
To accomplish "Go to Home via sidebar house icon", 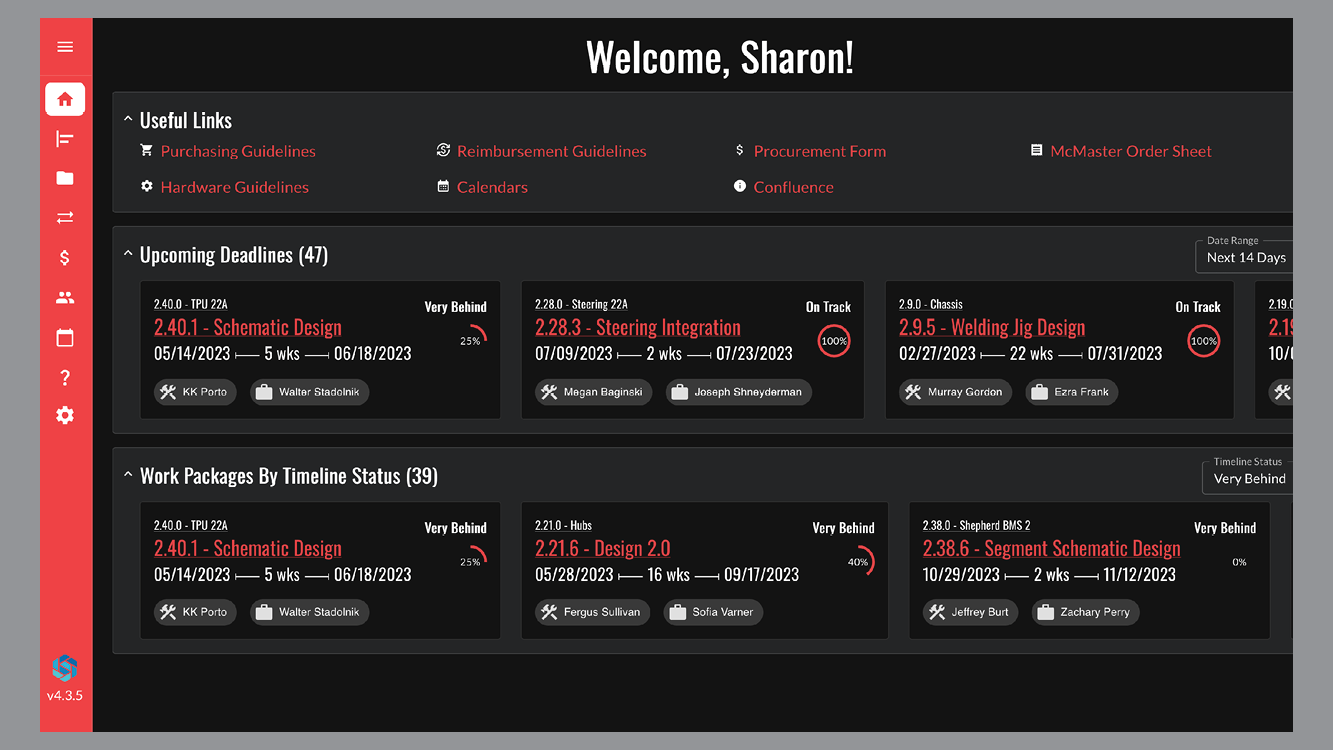I will click(x=65, y=99).
